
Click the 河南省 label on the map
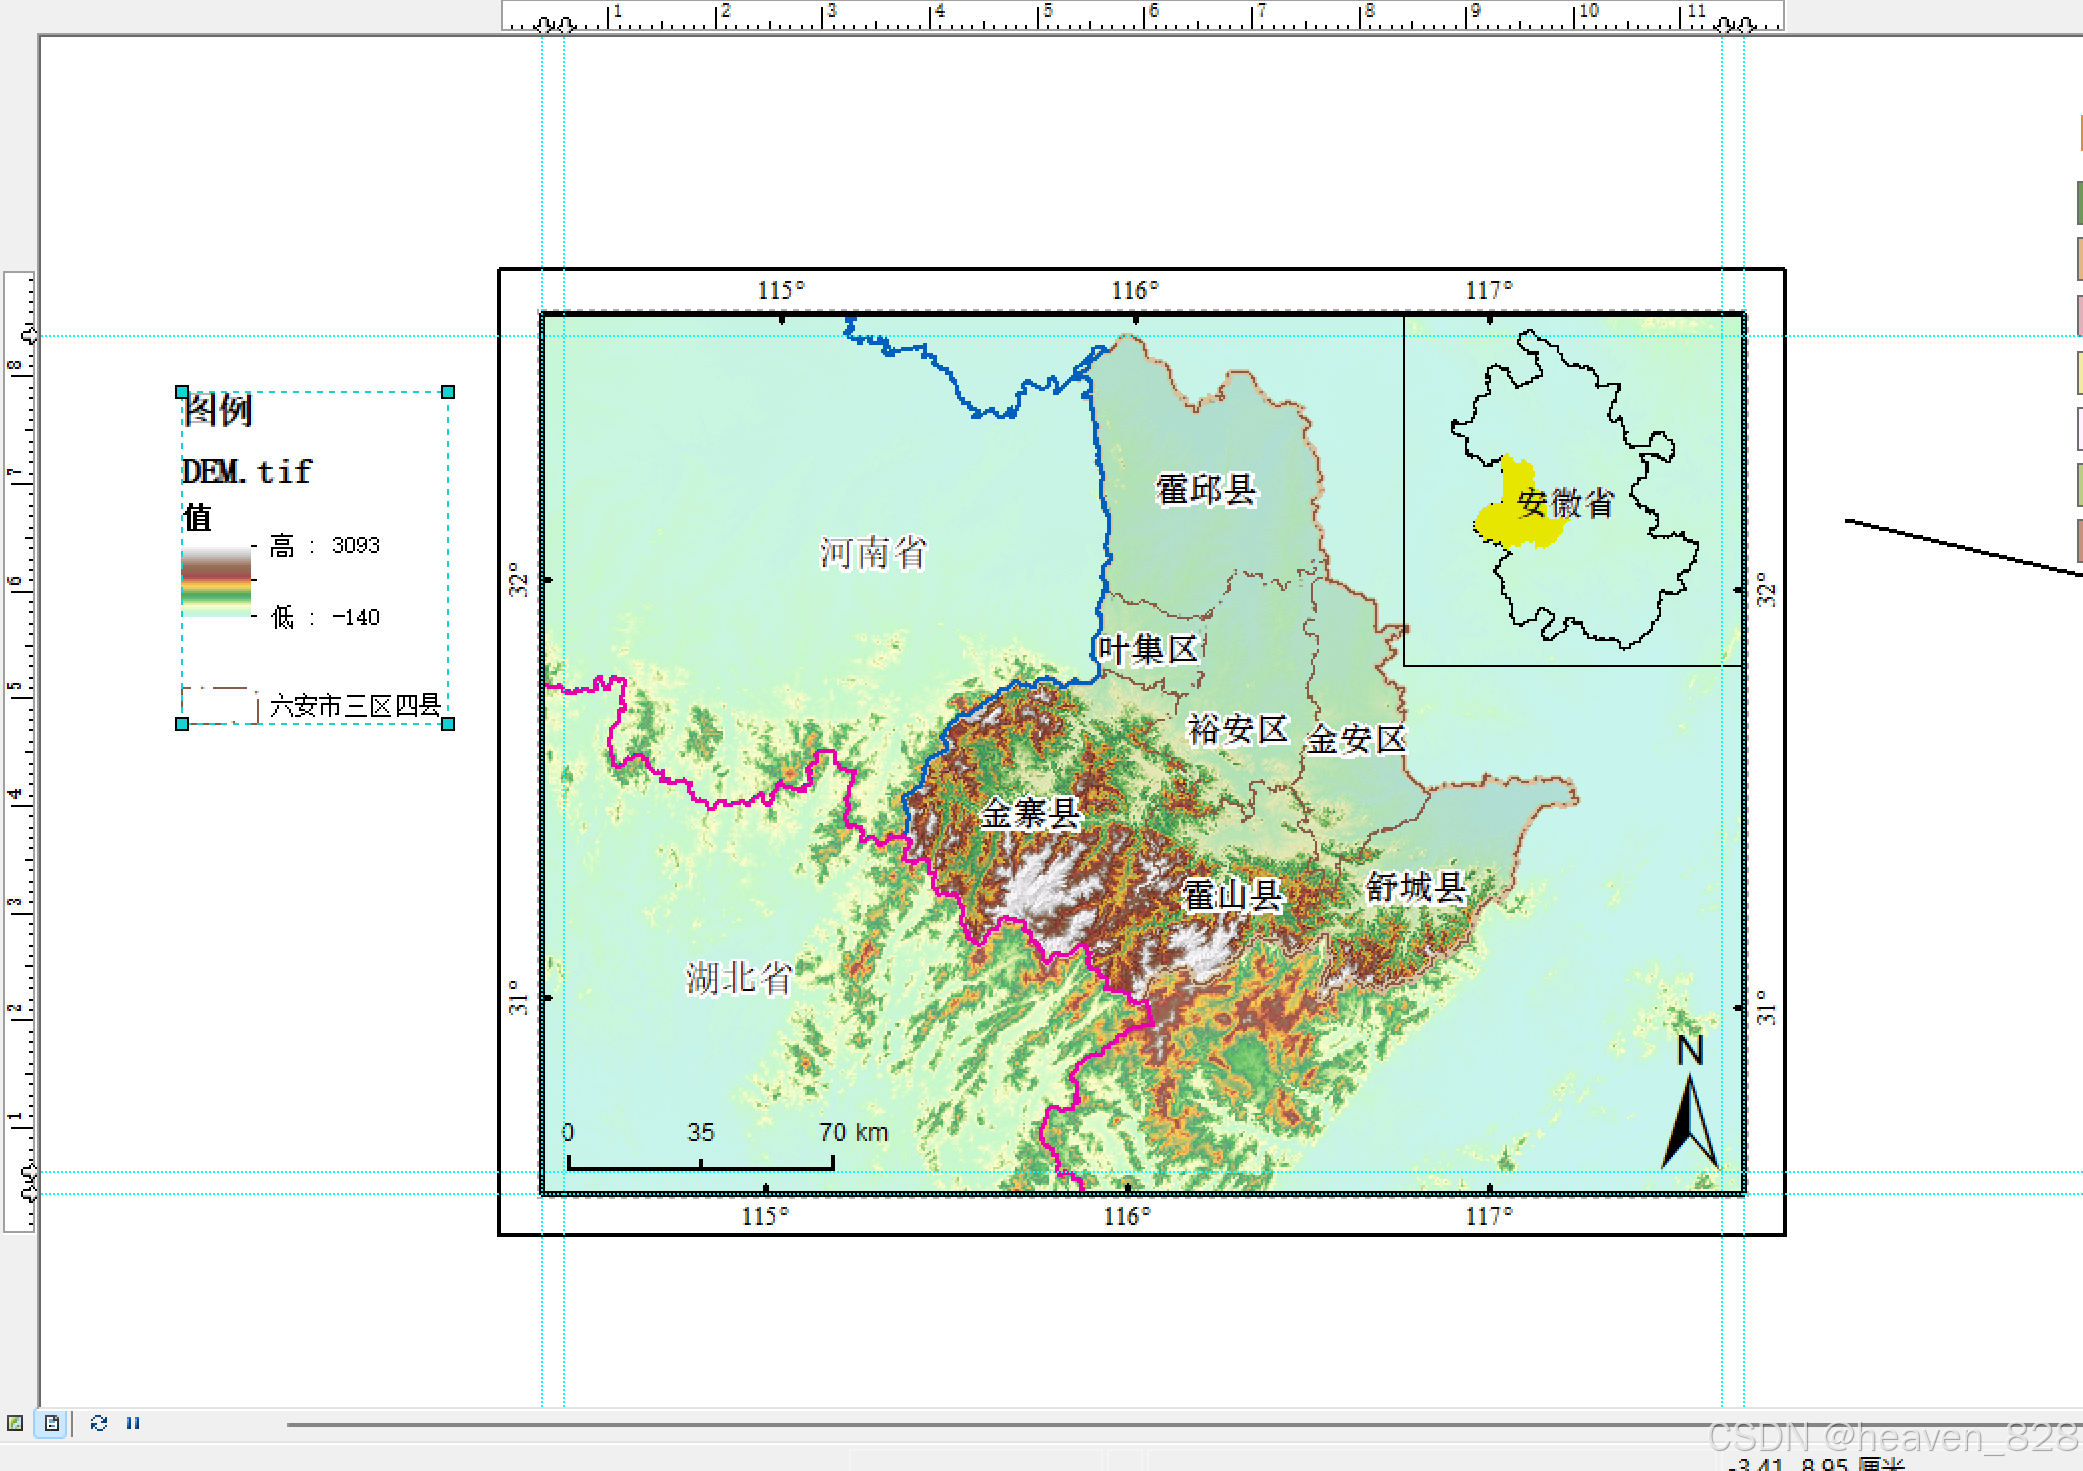873,552
